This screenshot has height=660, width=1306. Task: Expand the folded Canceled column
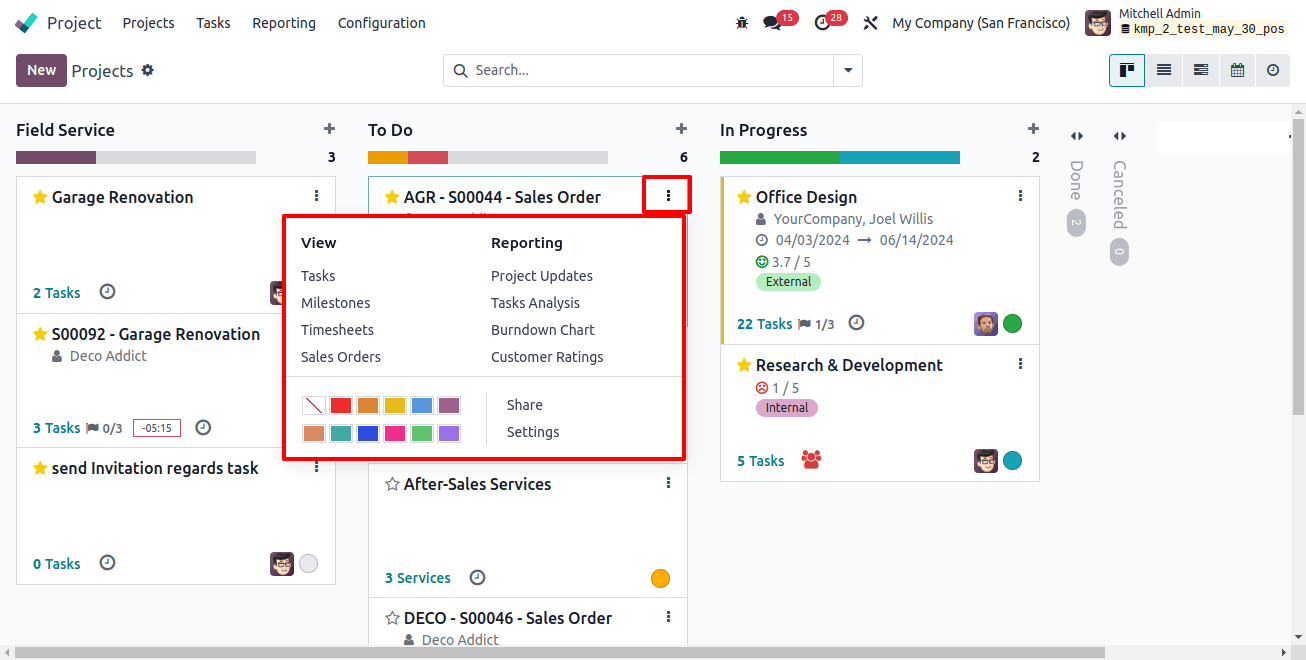tap(1119, 136)
